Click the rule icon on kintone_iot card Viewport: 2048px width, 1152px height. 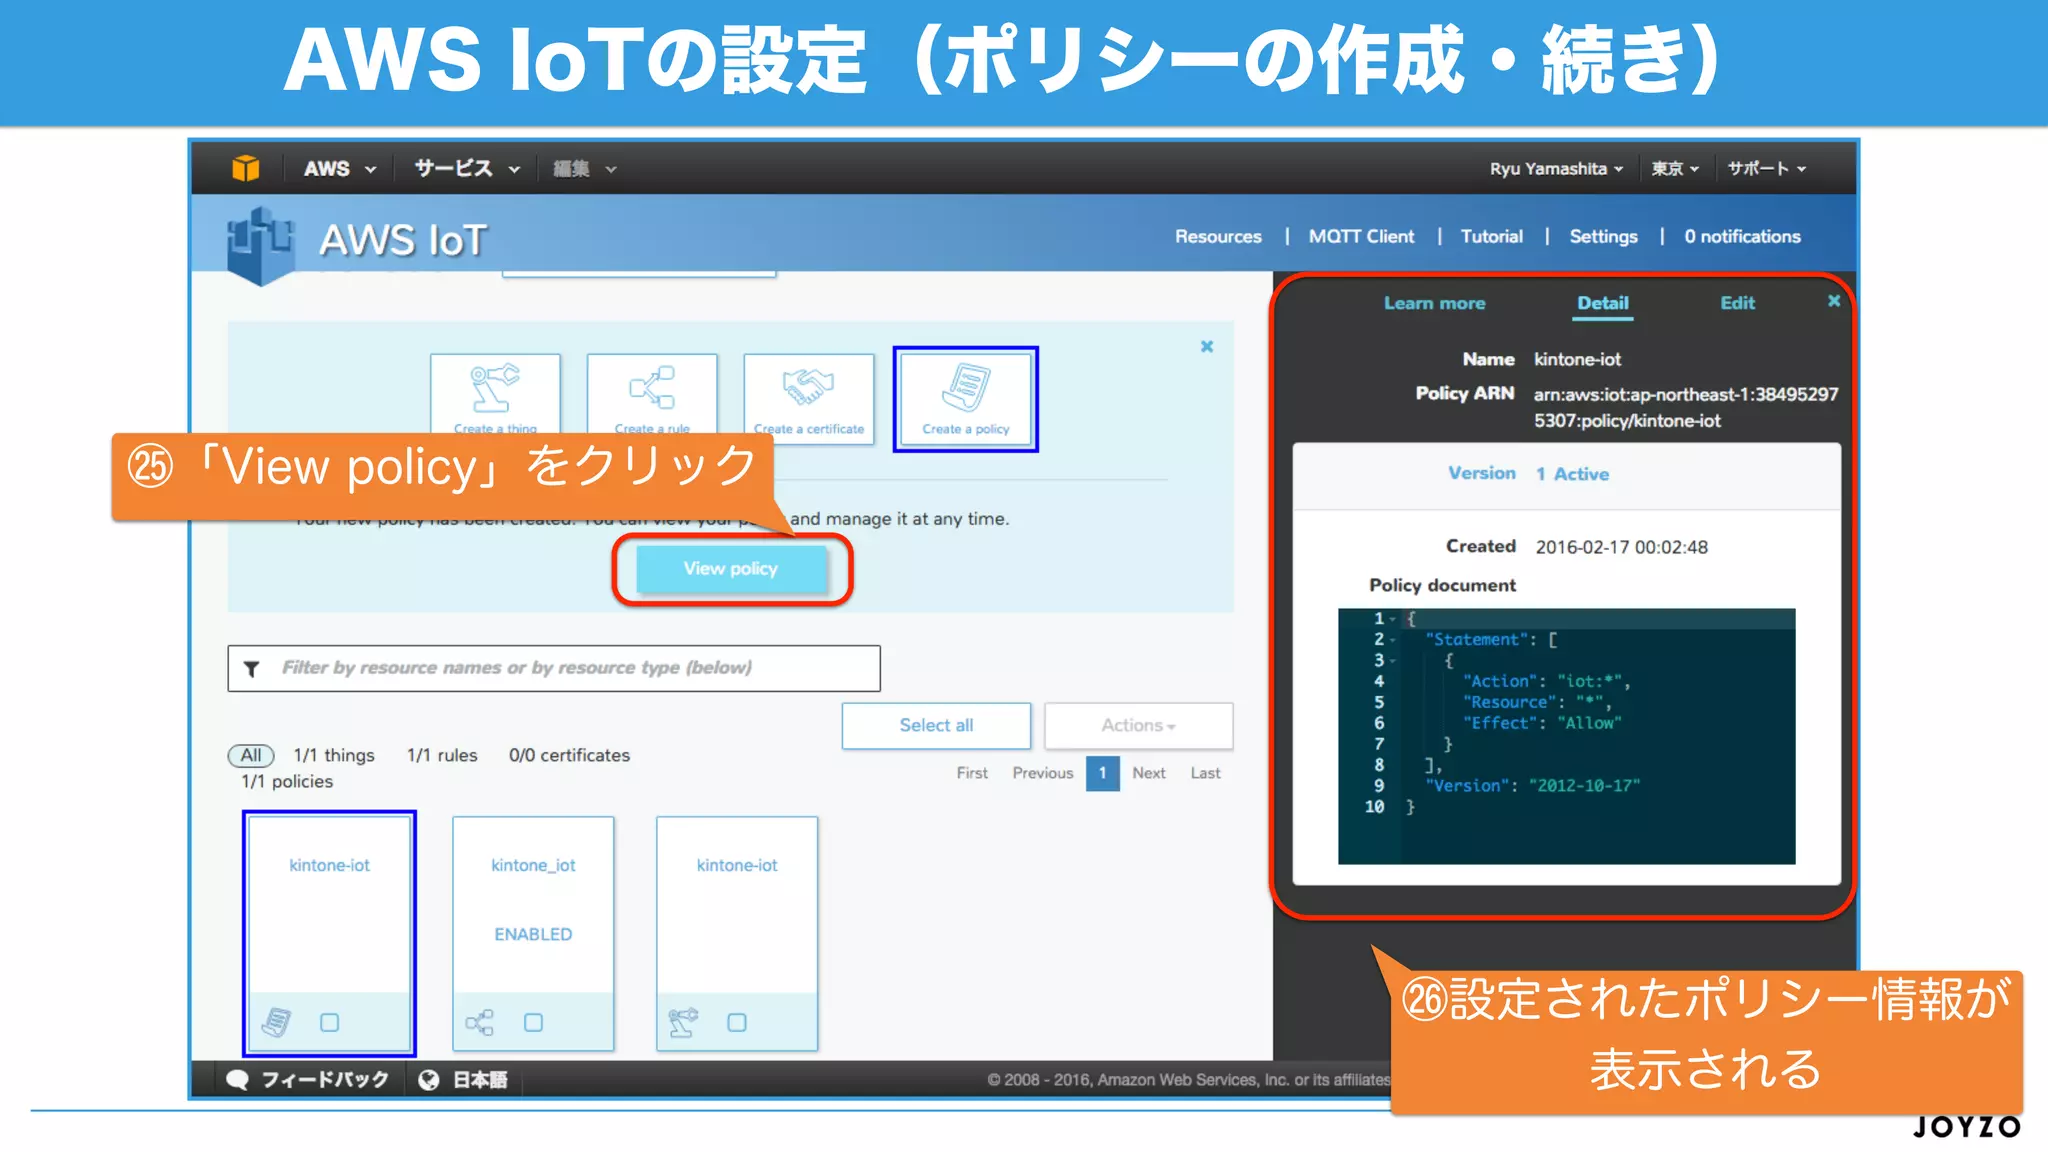click(x=479, y=1022)
